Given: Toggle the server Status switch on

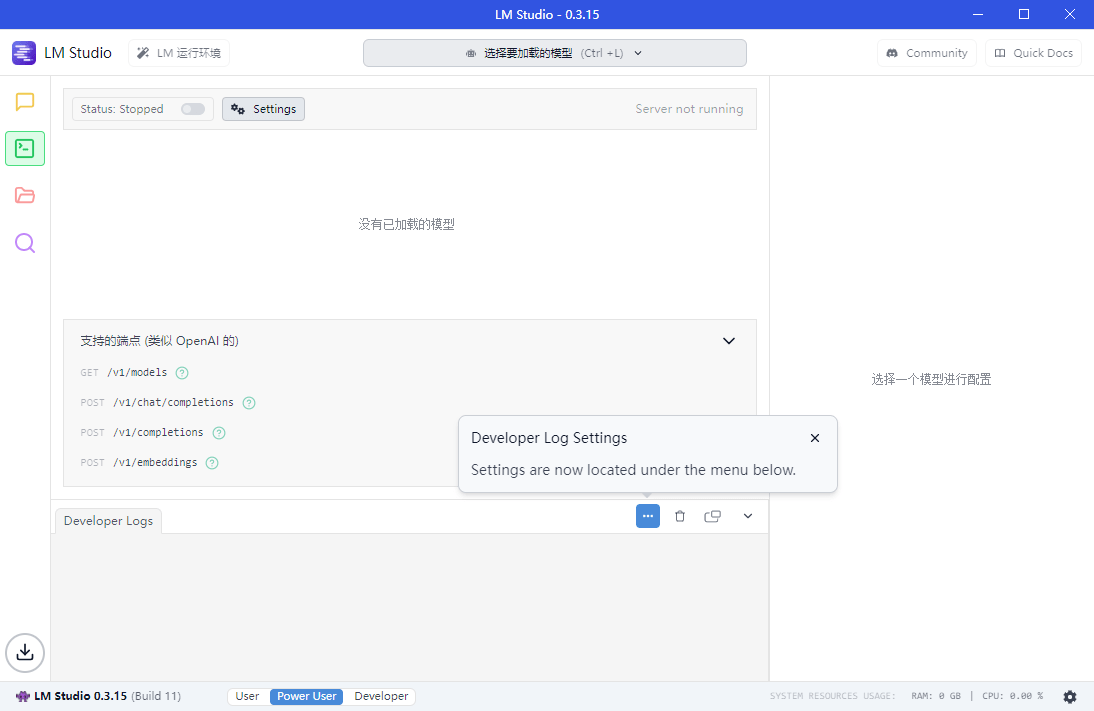Looking at the screenshot, I should pyautogui.click(x=192, y=109).
